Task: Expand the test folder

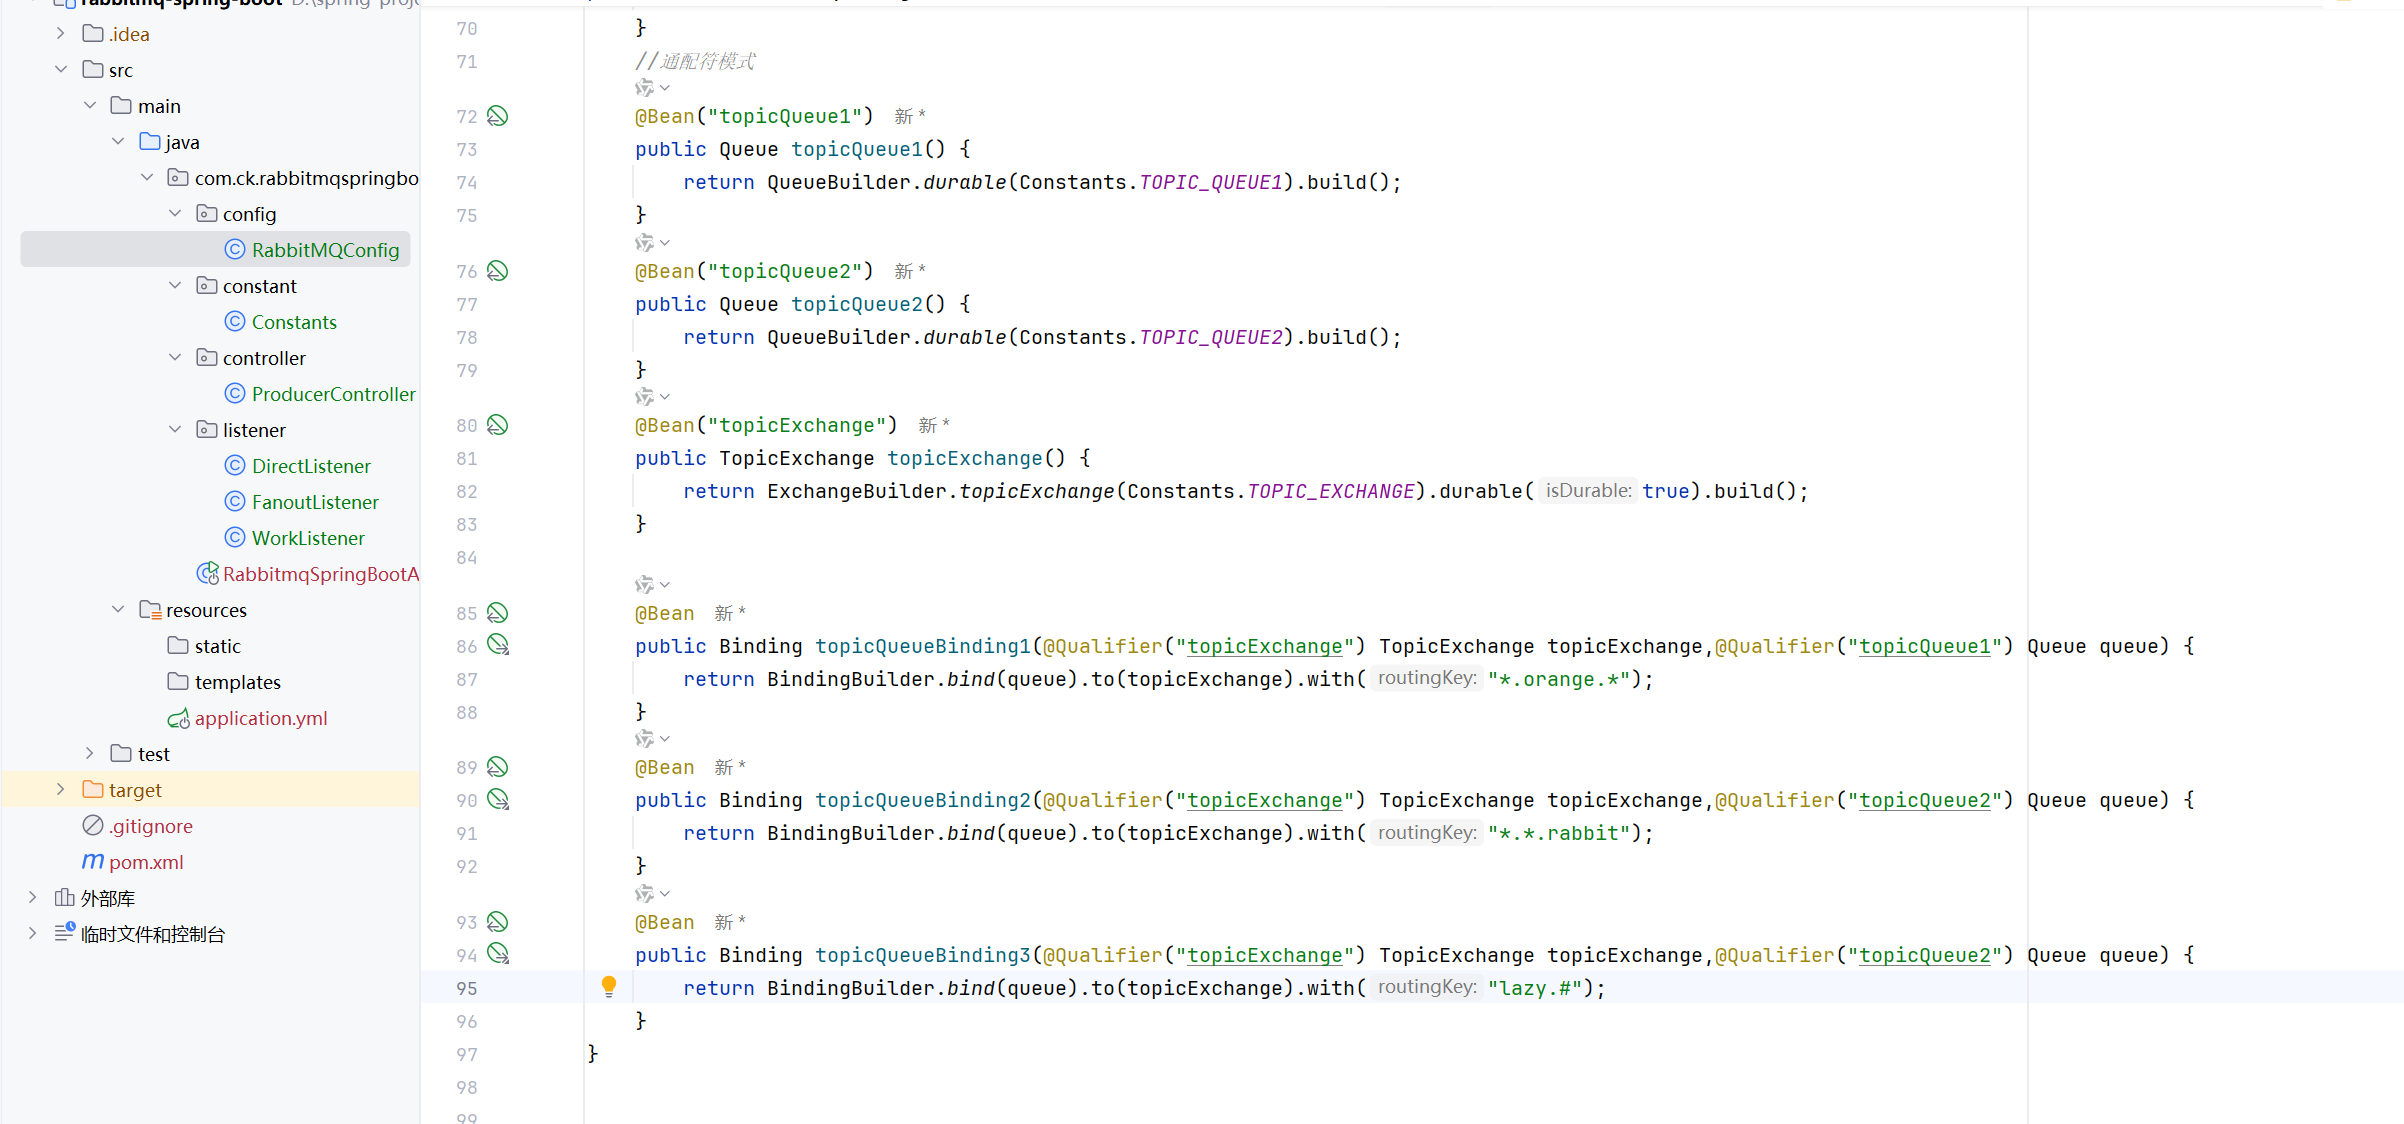Action: coord(90,754)
